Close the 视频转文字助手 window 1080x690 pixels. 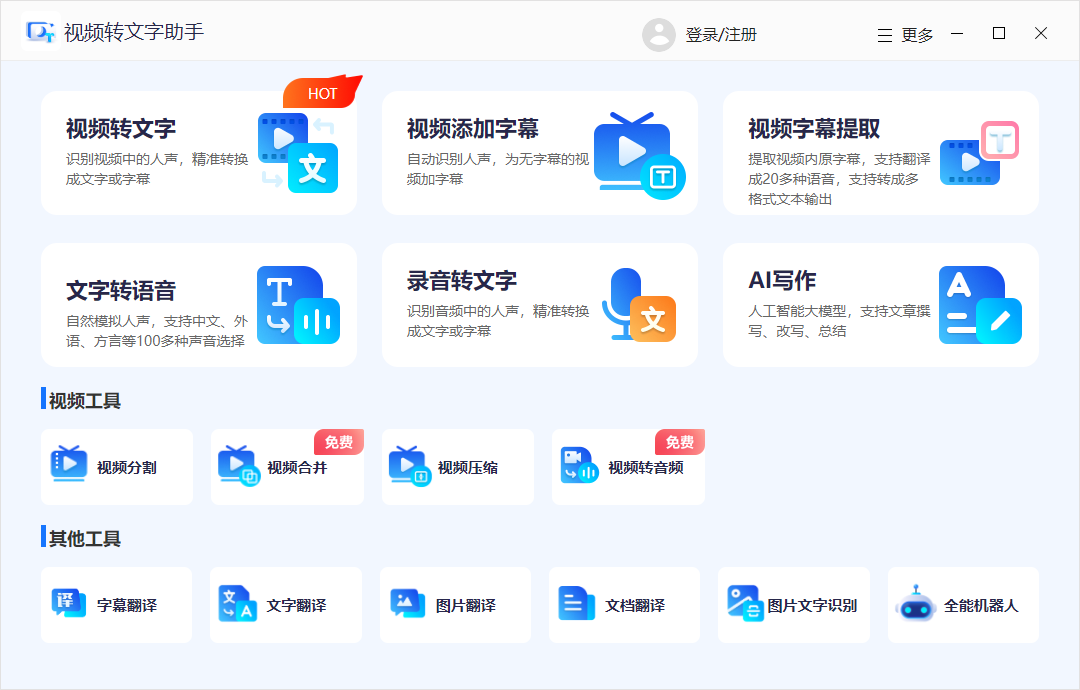point(1041,33)
